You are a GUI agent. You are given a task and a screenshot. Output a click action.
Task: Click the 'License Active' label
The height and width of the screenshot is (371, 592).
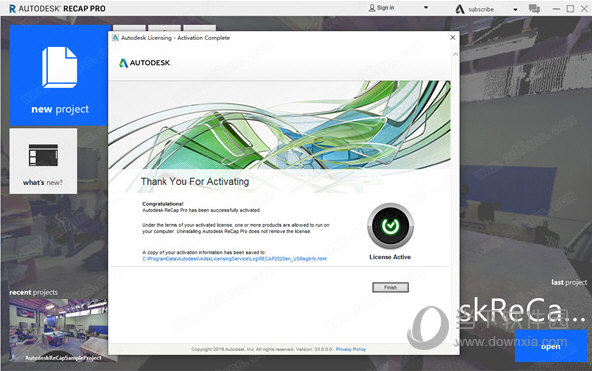coord(390,257)
